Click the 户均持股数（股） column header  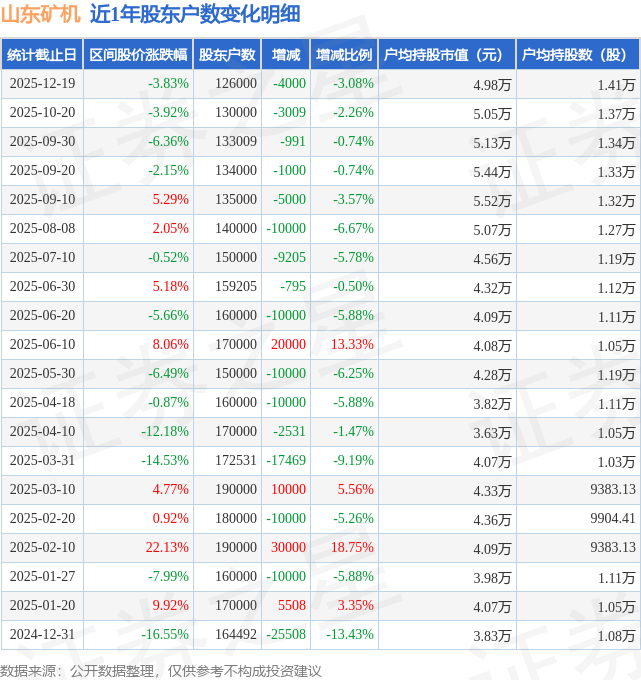[x=579, y=55]
